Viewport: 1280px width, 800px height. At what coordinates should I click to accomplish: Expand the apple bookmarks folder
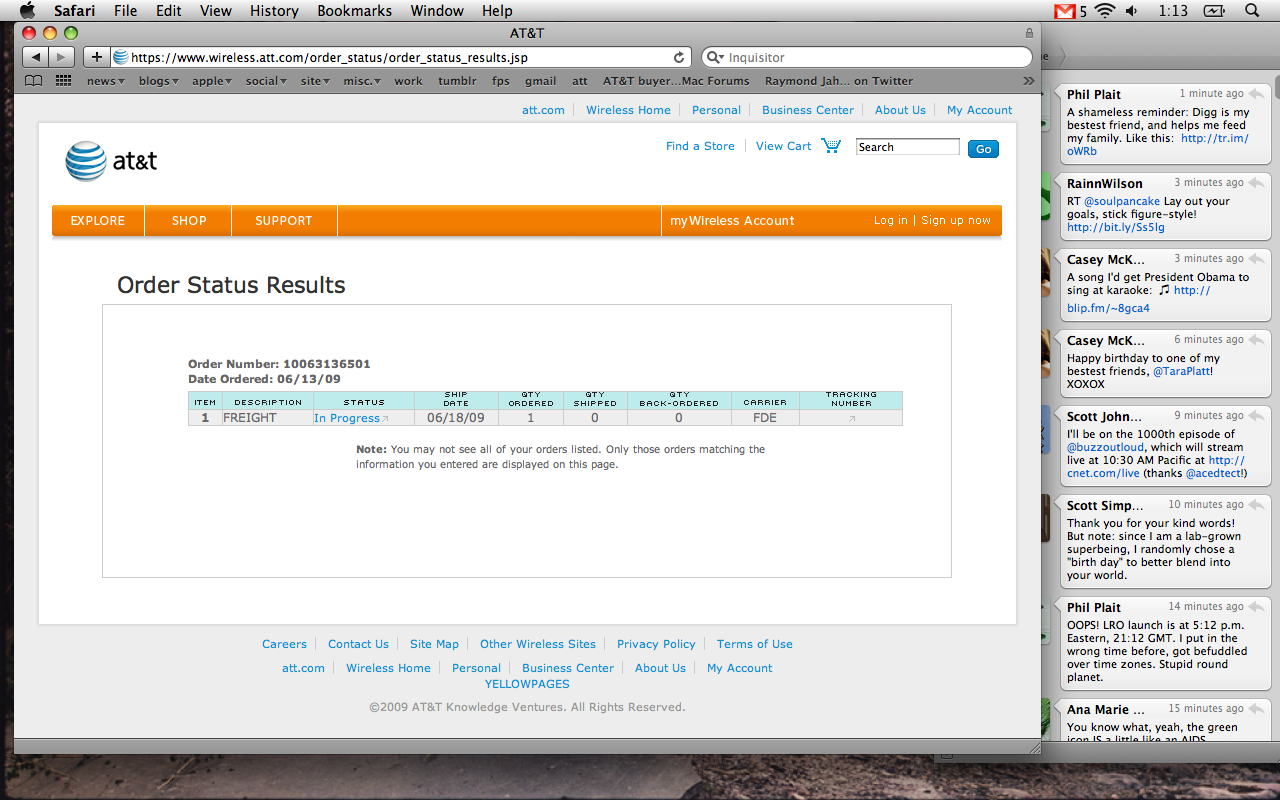[x=212, y=81]
